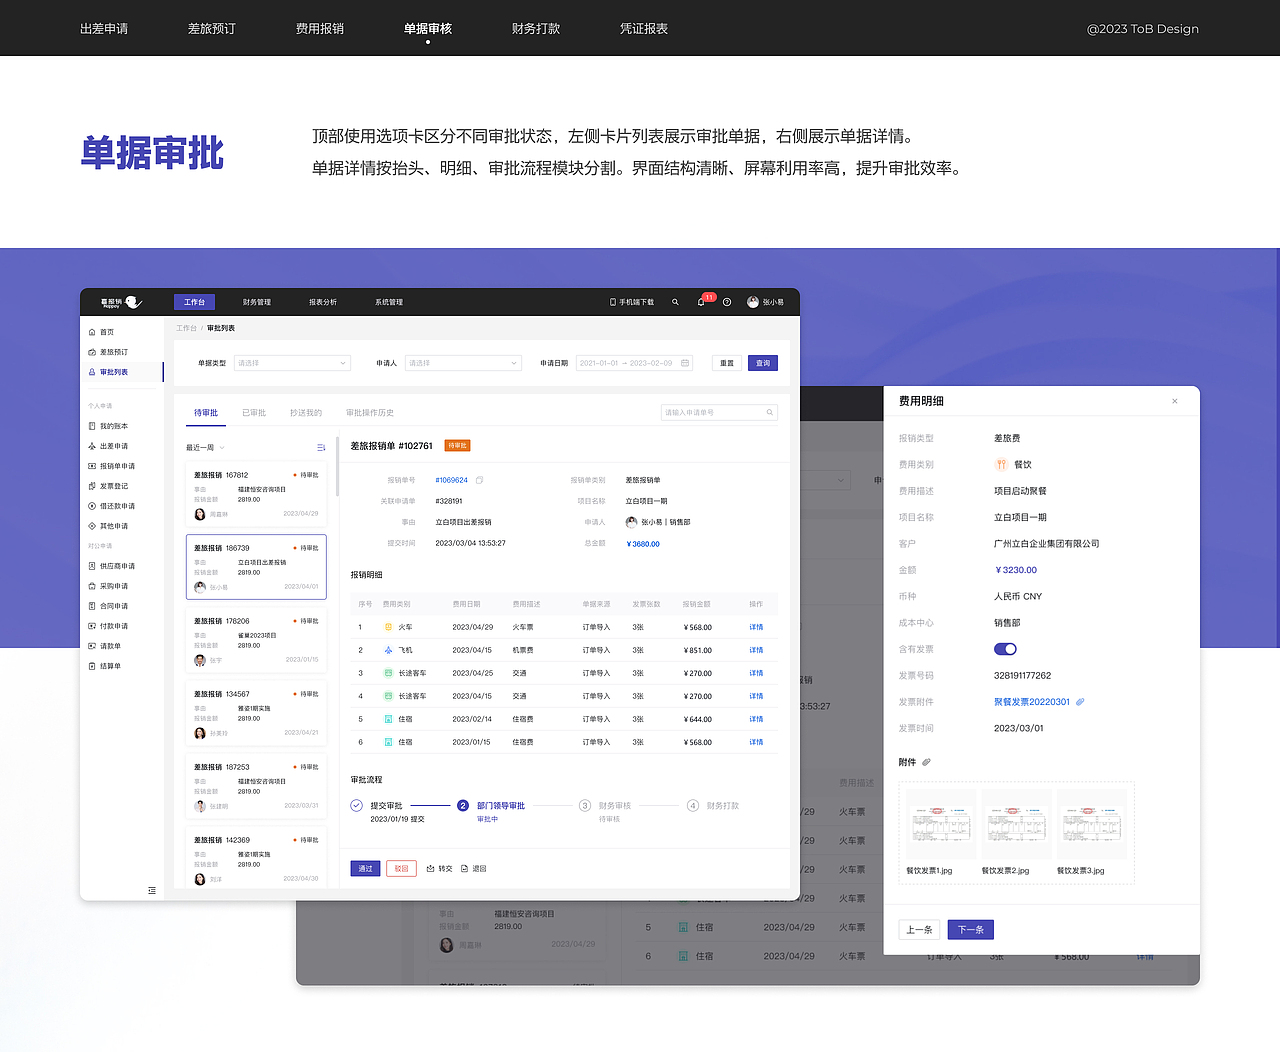The height and width of the screenshot is (1052, 1280).
Task: Close the 费用明细 panel with X
Action: click(x=1175, y=401)
